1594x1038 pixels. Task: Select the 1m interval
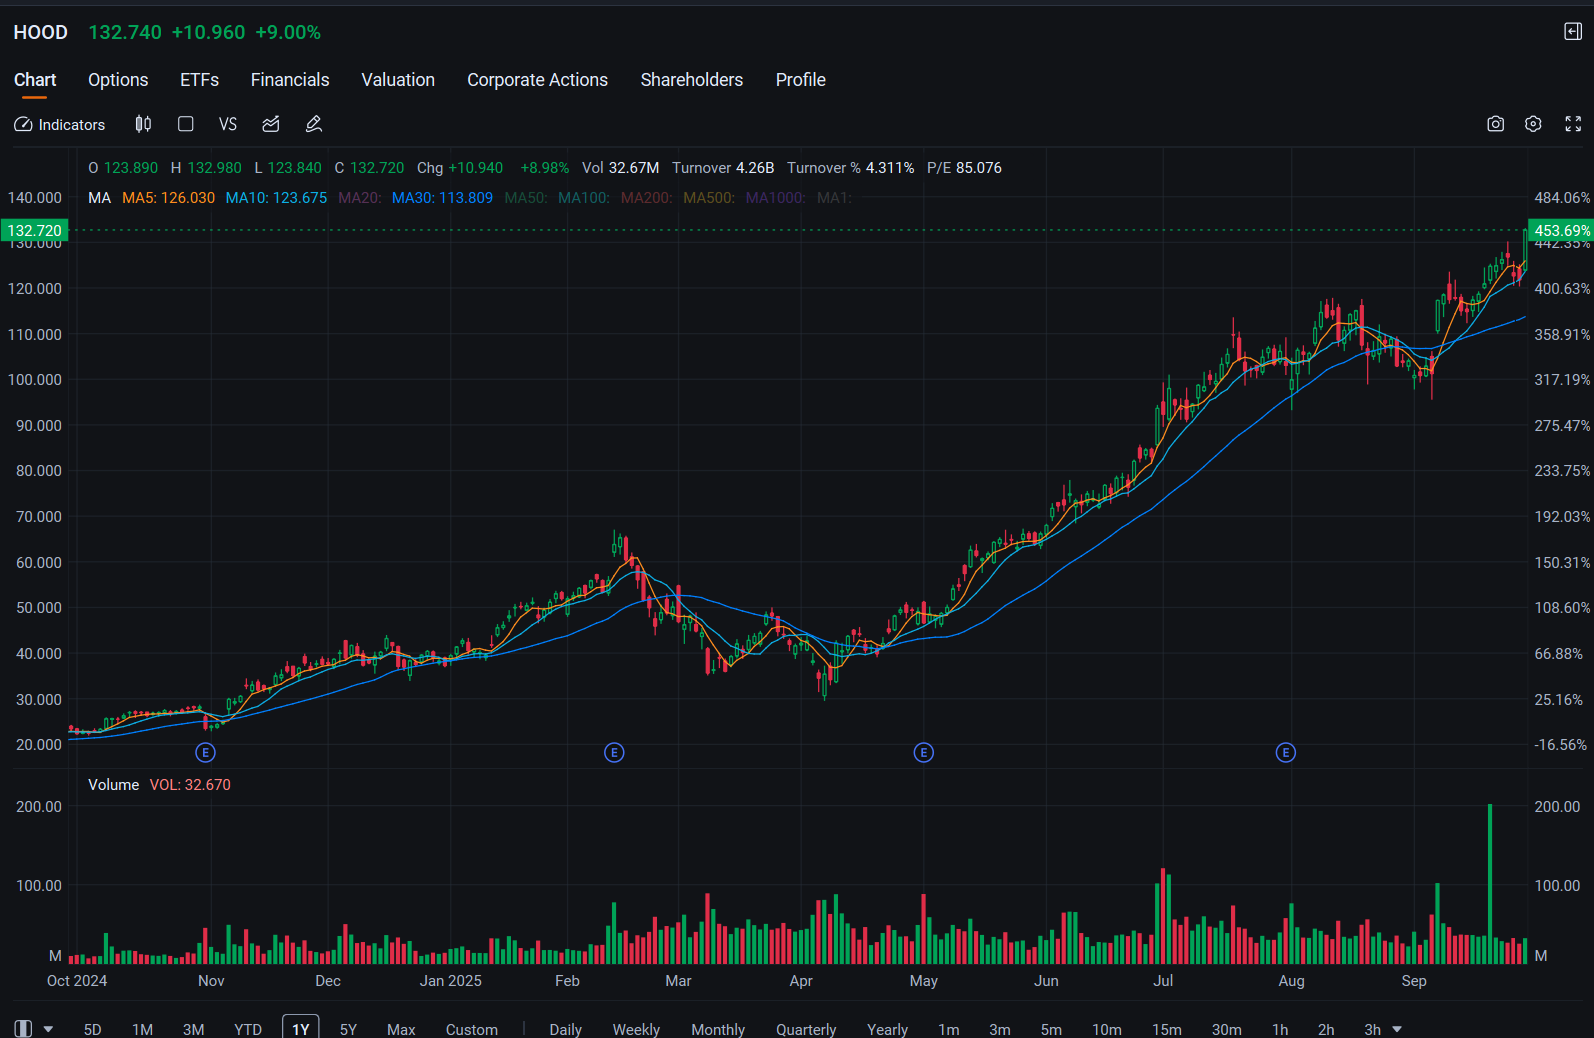[x=949, y=1029]
